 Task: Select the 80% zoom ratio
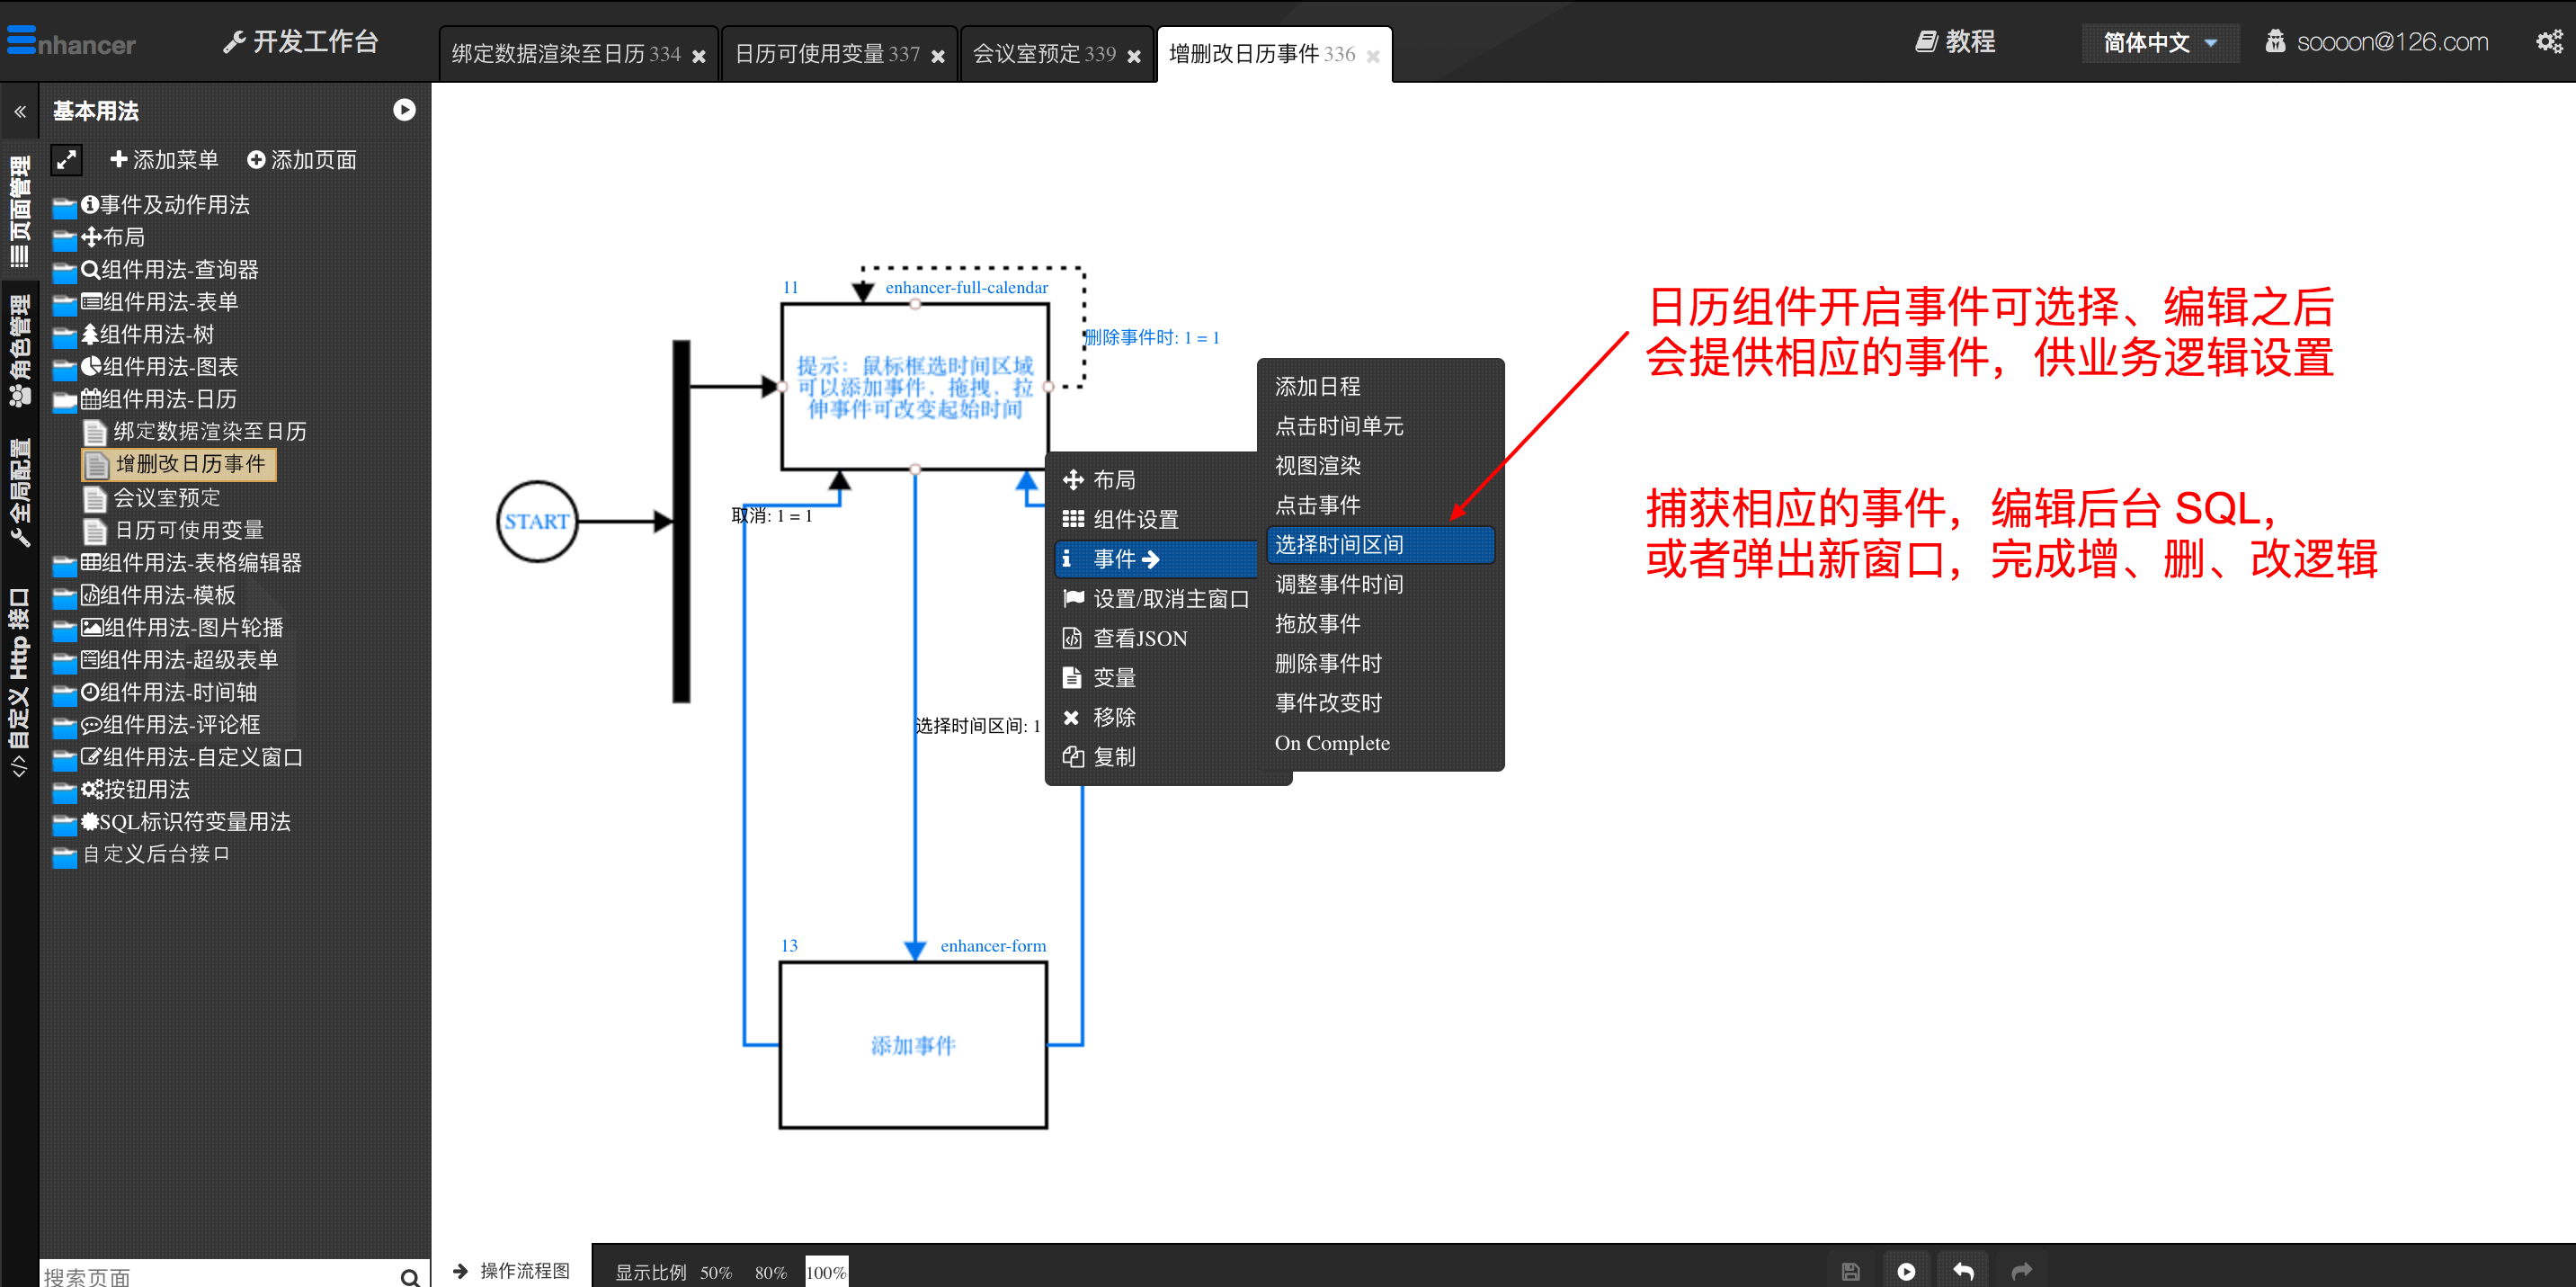[x=770, y=1272]
